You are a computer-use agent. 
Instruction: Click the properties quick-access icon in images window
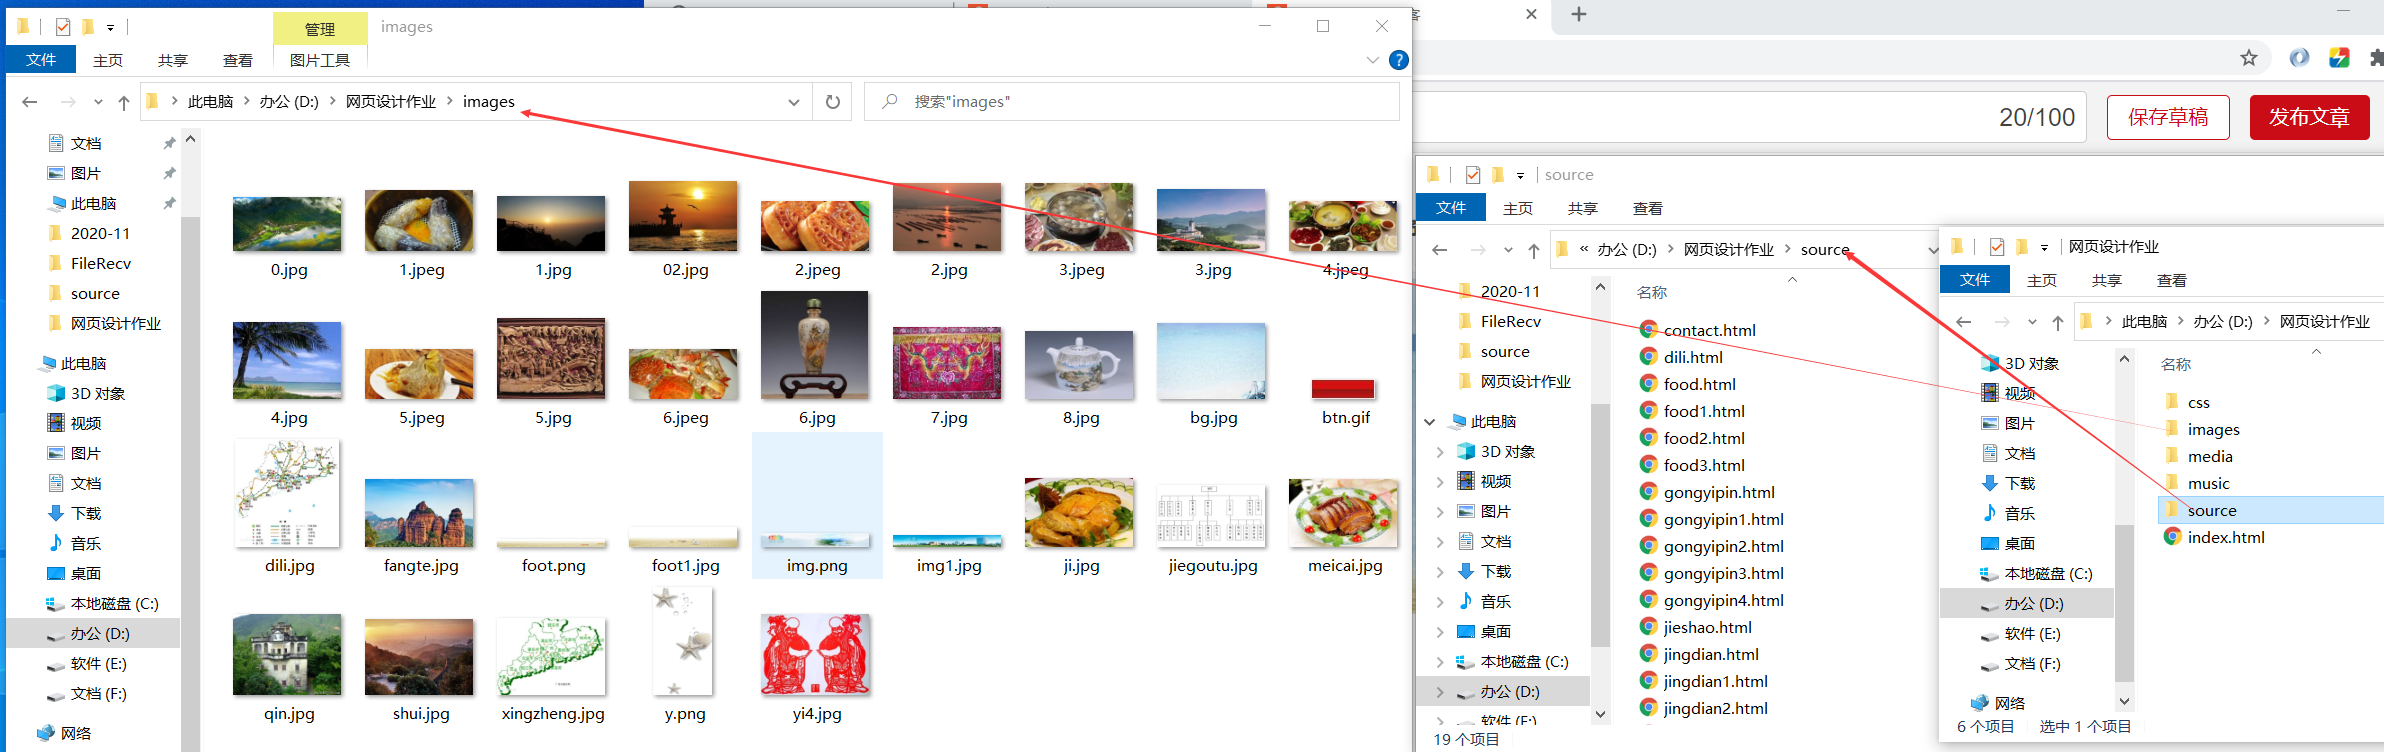tap(63, 27)
